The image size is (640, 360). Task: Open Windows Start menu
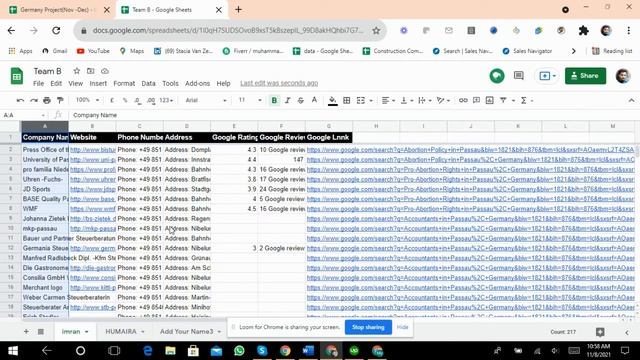13,351
